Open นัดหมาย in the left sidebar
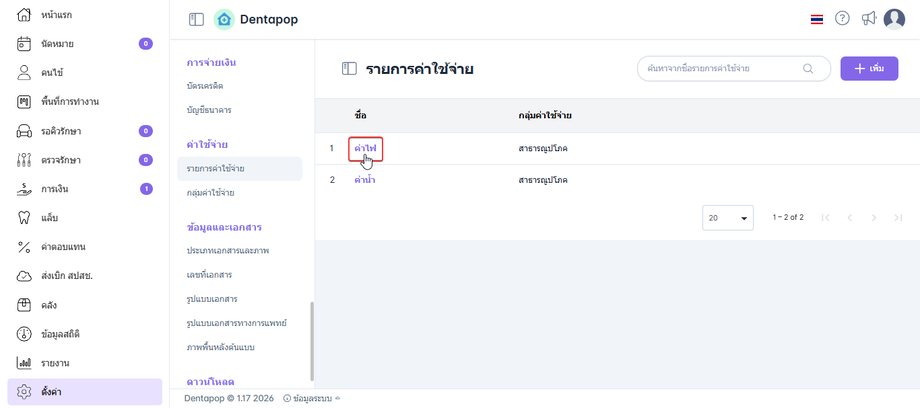Viewport: 920px width, 408px height. pyautogui.click(x=58, y=44)
